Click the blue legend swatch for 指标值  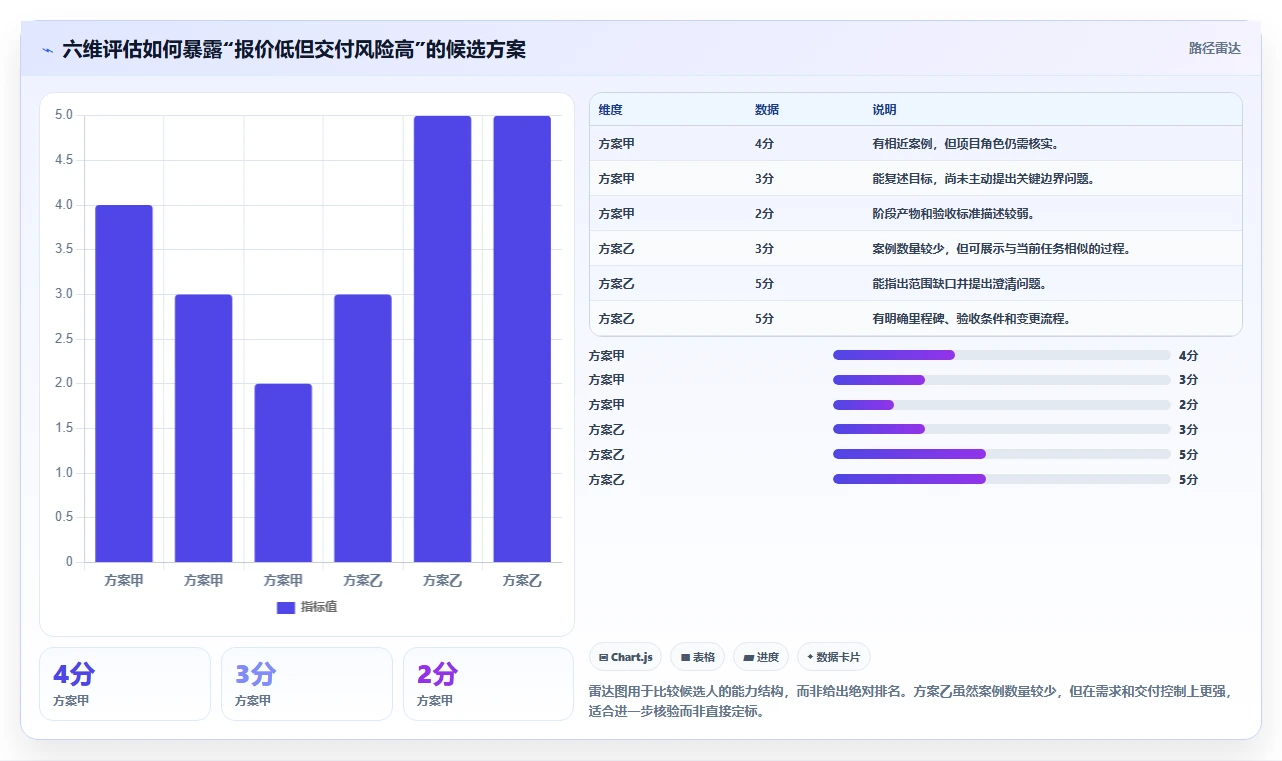tap(286, 608)
